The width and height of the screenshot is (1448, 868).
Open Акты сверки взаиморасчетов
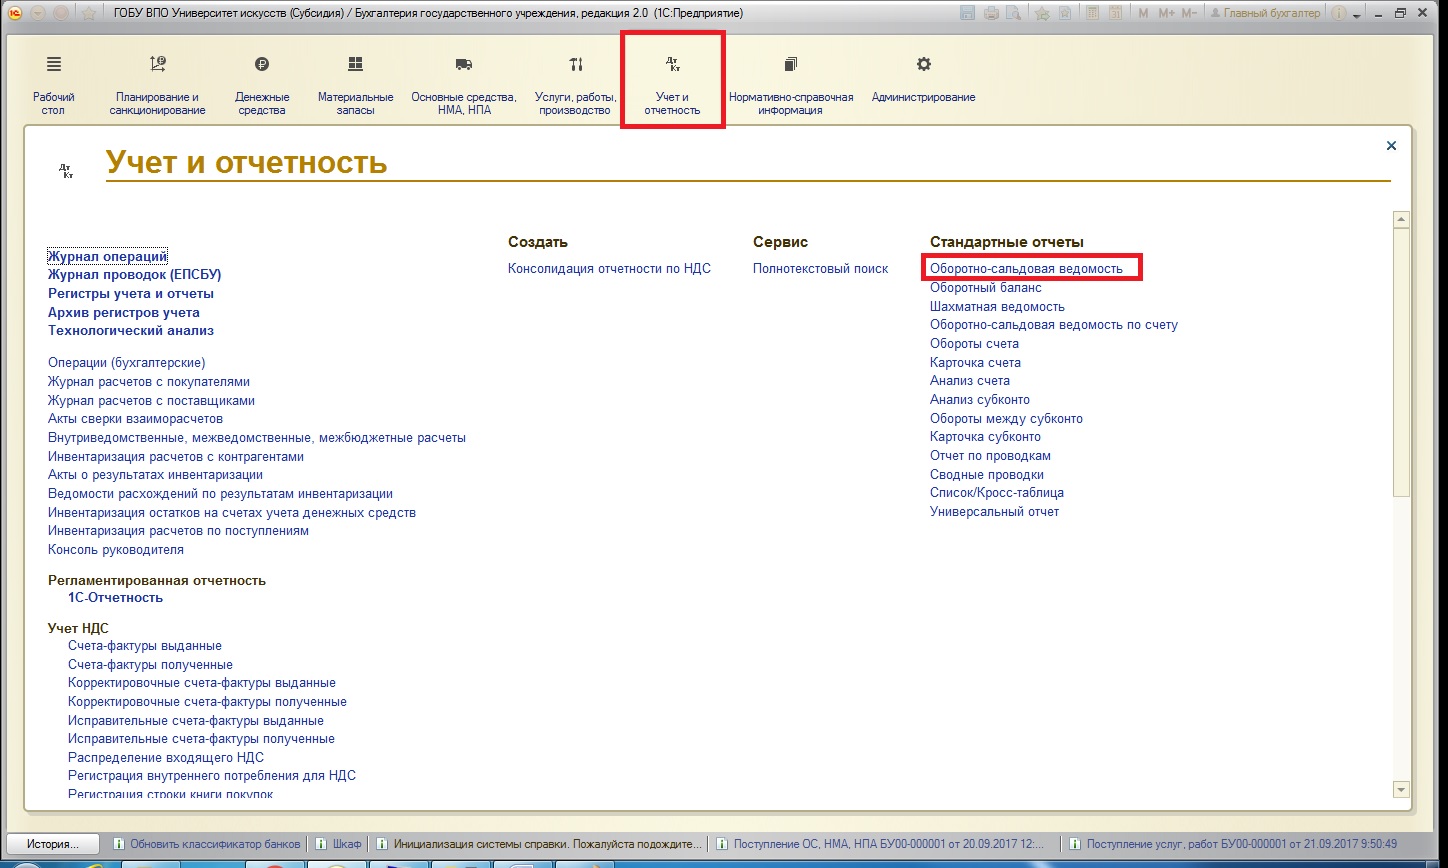[135, 418]
